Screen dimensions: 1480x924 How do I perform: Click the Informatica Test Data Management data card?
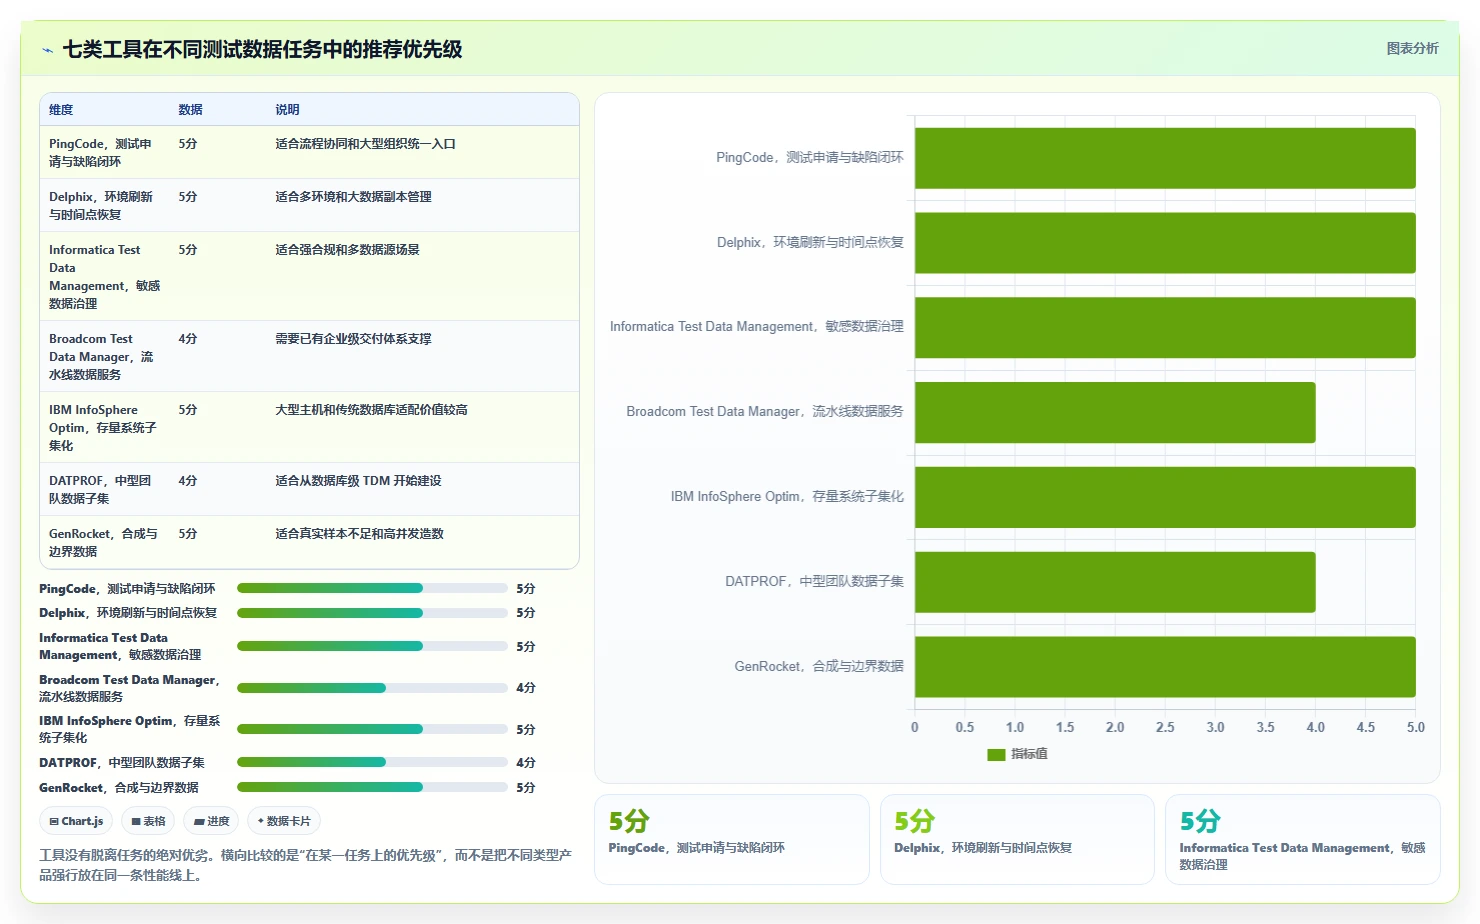(x=1303, y=839)
